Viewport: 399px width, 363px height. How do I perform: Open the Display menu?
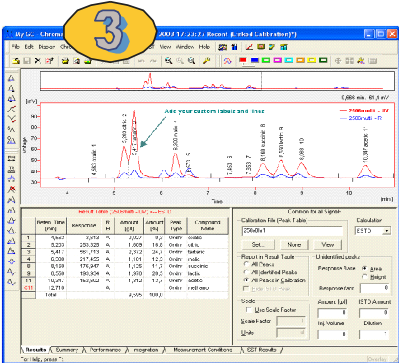(47, 47)
